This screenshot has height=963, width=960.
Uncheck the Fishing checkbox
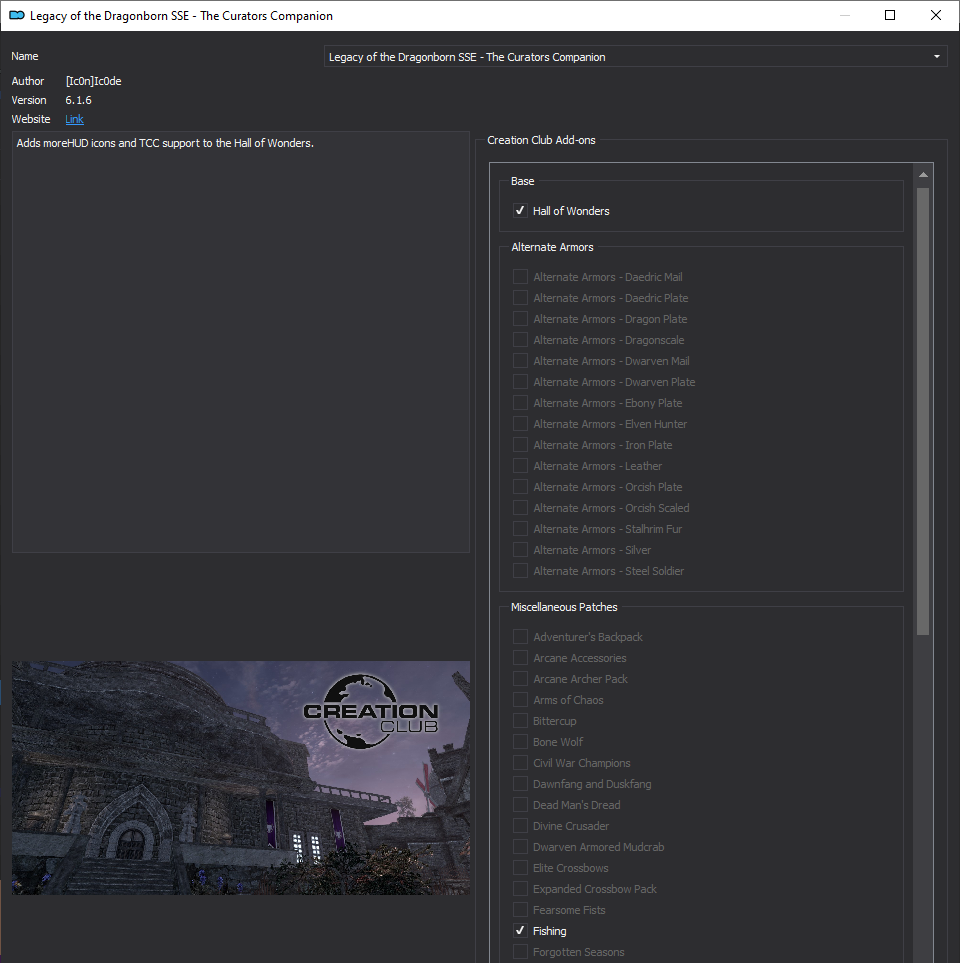(x=520, y=931)
